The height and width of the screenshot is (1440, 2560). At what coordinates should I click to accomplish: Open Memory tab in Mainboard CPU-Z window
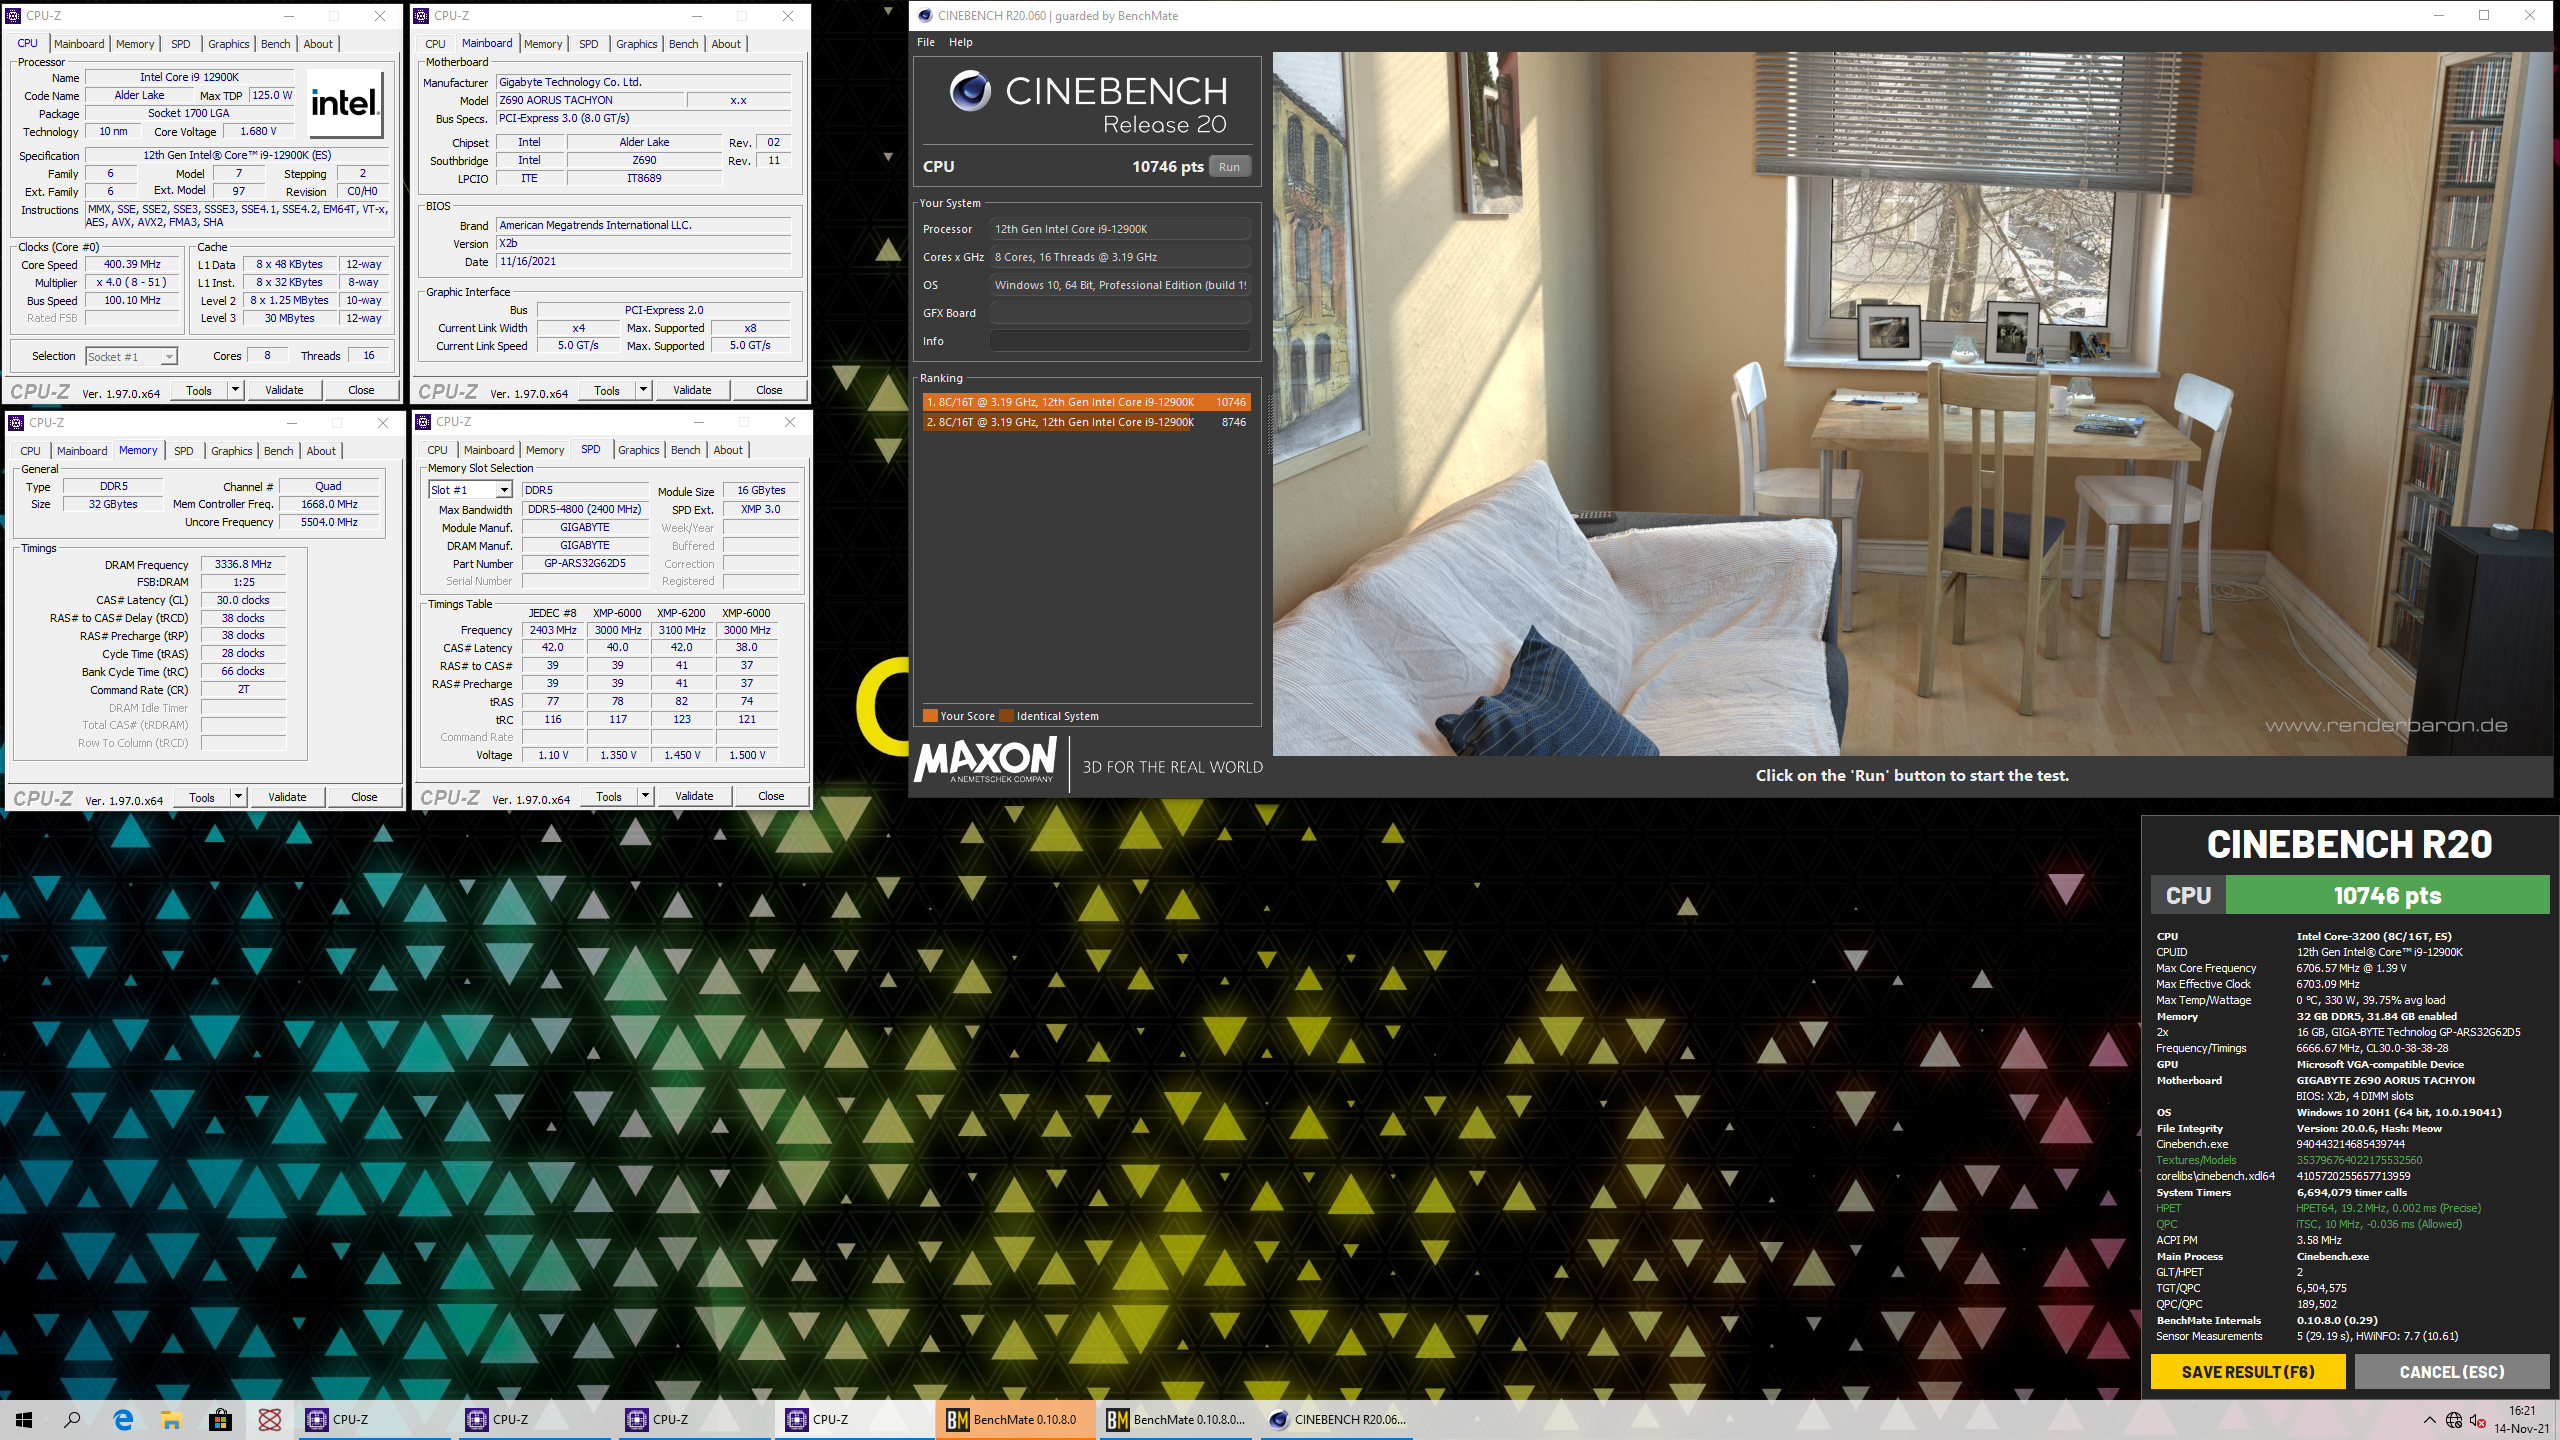click(543, 44)
